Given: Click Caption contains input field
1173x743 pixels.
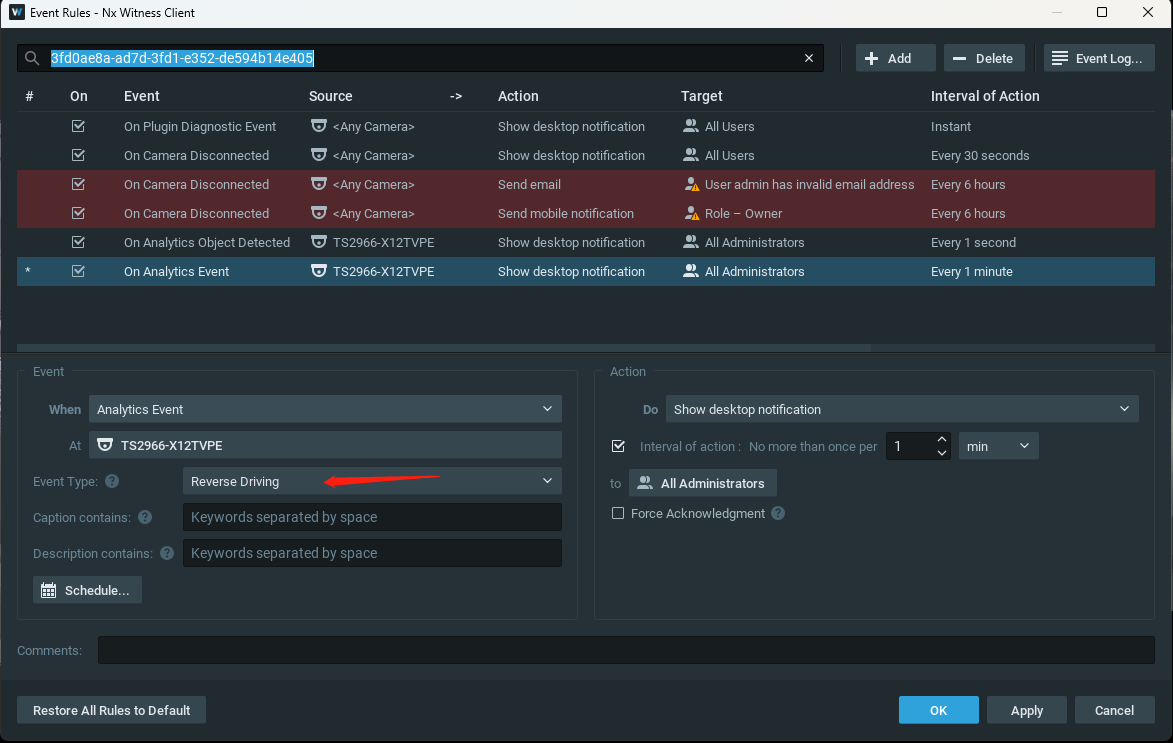Looking at the screenshot, I should click(372, 517).
